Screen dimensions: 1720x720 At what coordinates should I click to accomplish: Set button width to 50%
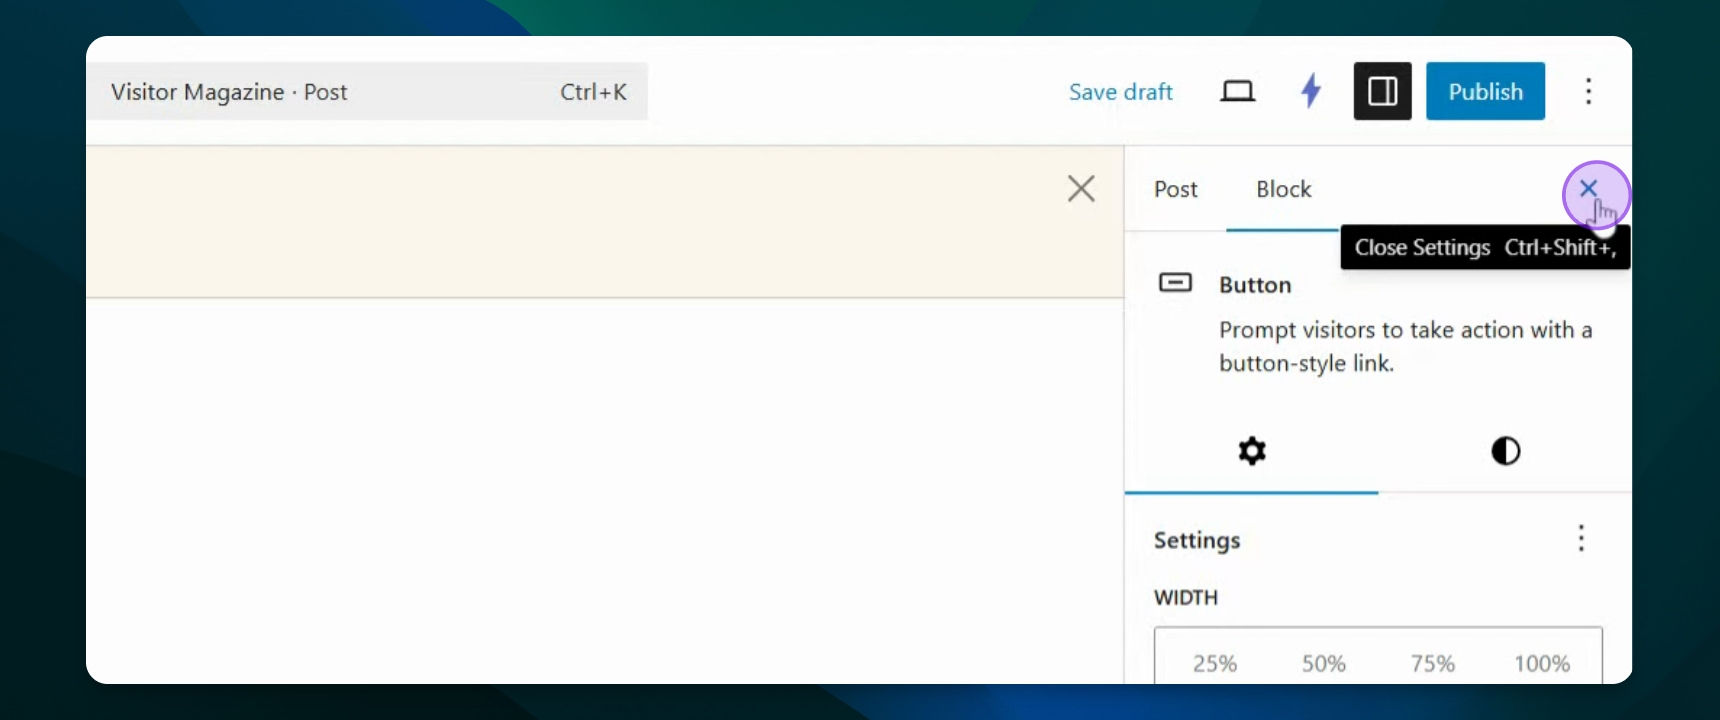pos(1323,663)
